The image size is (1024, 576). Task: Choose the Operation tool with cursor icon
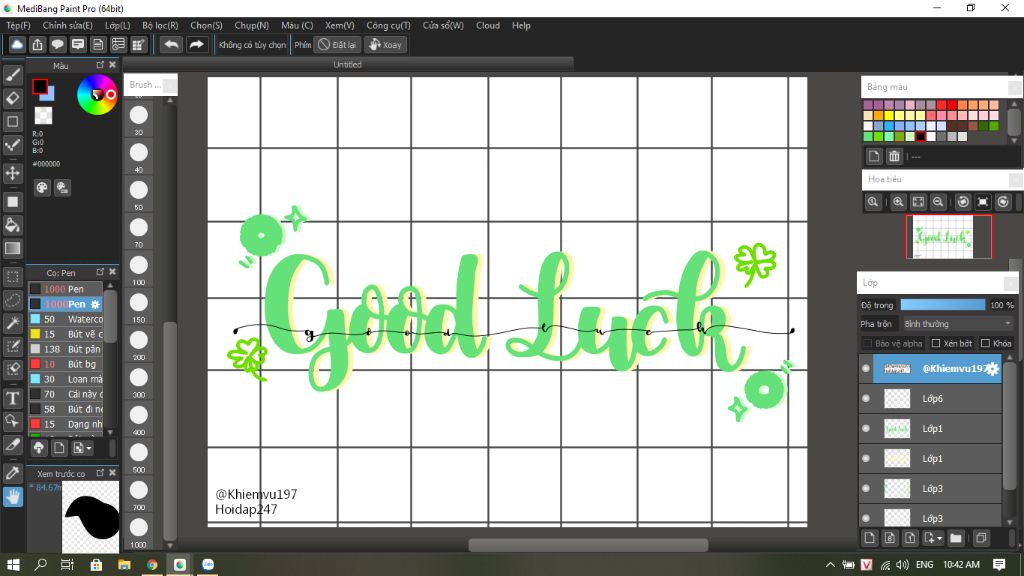click(x=12, y=421)
